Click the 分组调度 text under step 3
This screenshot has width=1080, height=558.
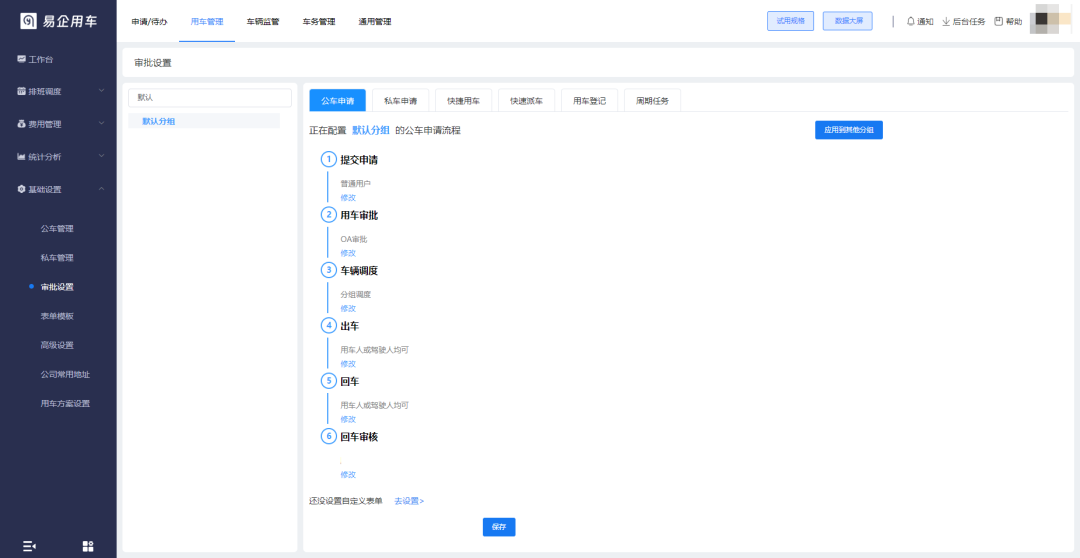pyautogui.click(x=355, y=295)
